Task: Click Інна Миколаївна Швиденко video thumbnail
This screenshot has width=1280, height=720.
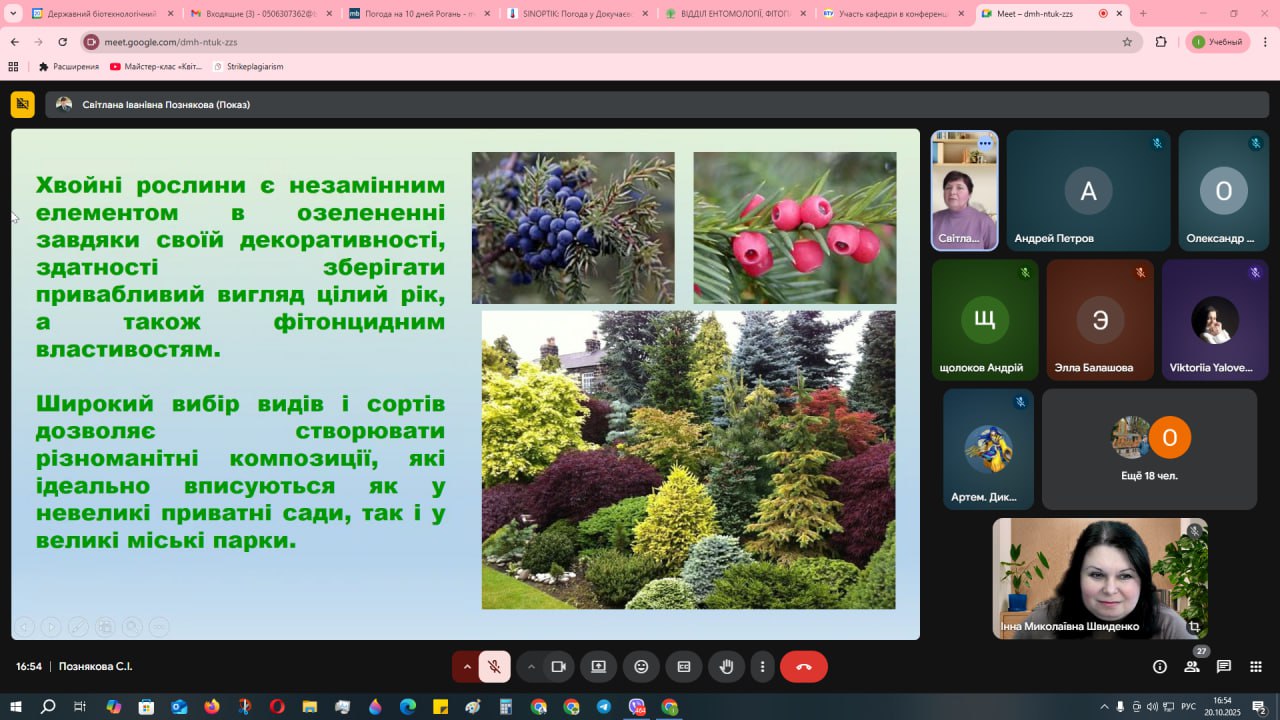Action: [x=1099, y=578]
